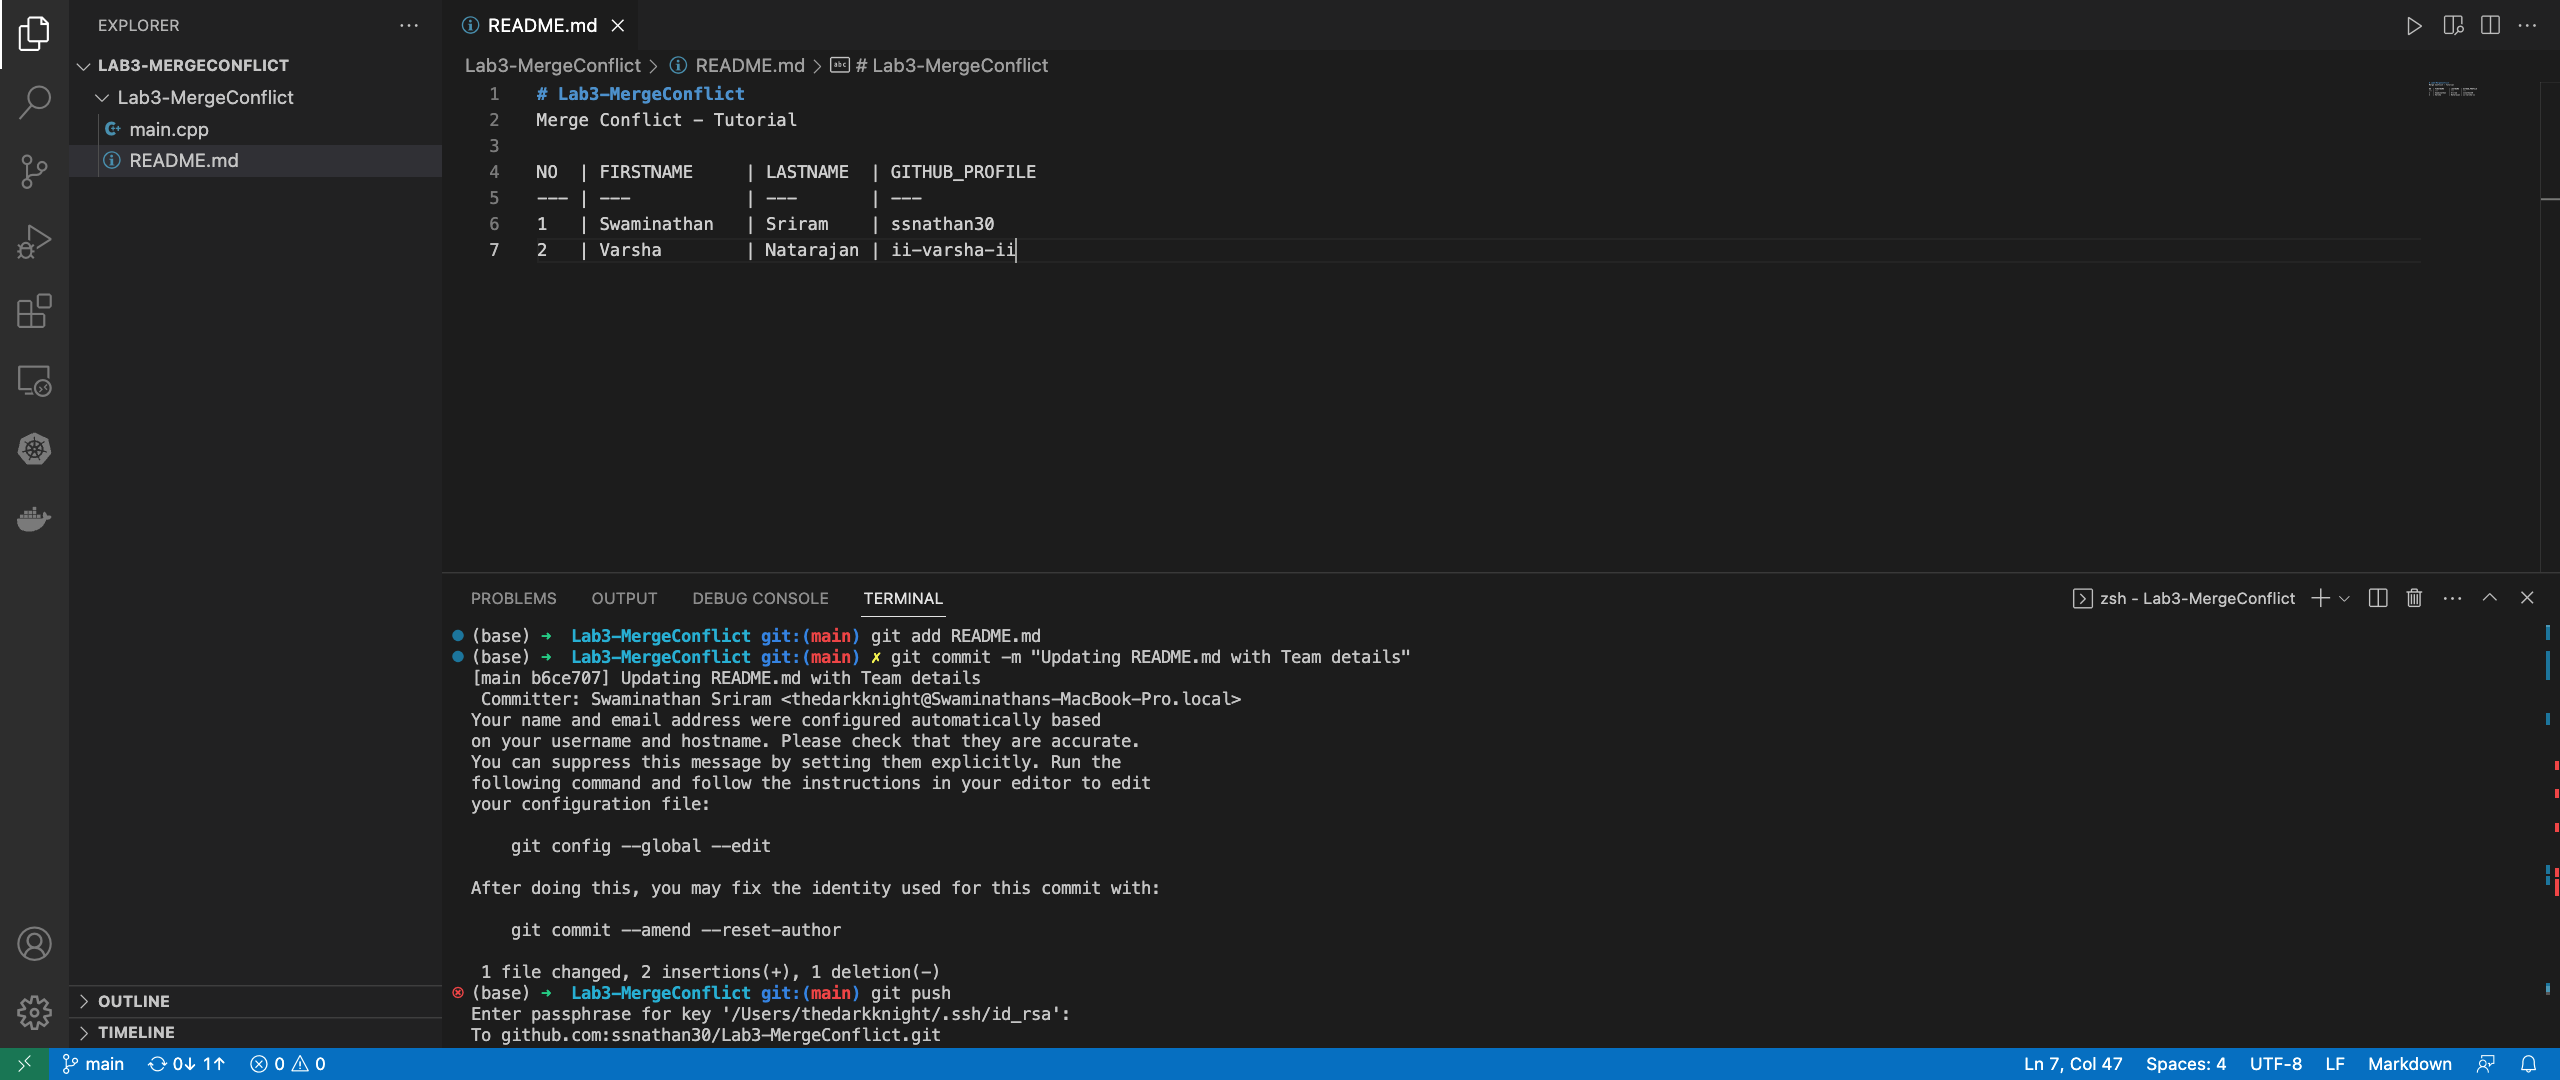Click 'git config --global --edit' in terminal

(x=641, y=846)
